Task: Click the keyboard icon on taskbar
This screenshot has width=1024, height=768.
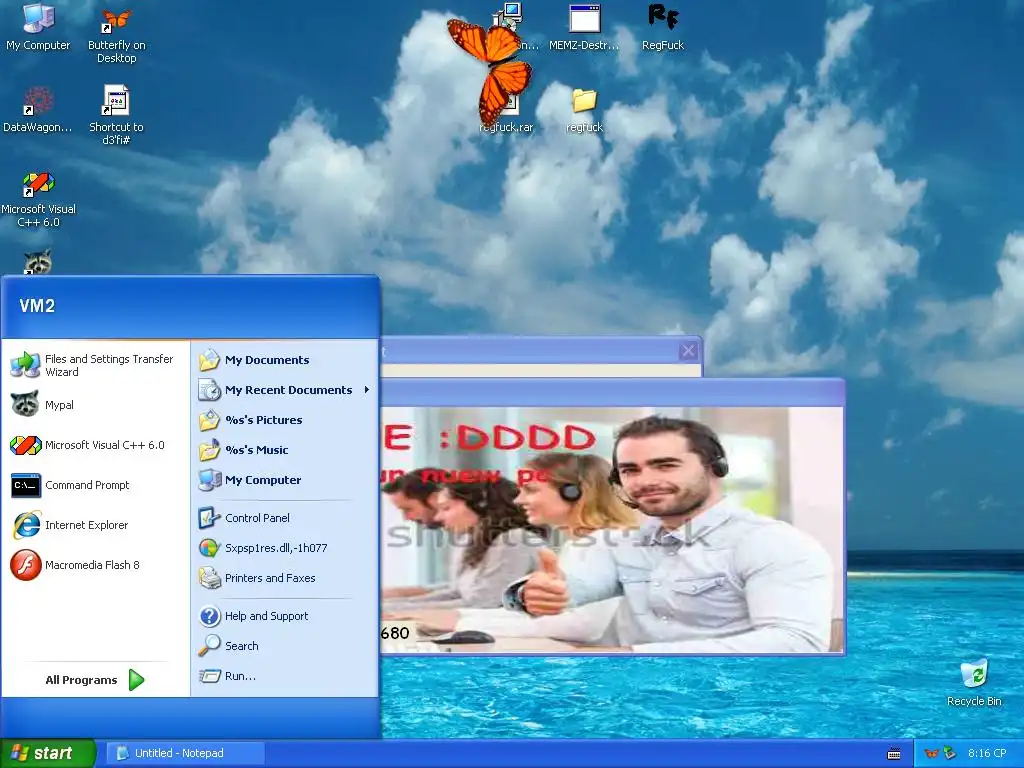Action: pyautogui.click(x=894, y=754)
